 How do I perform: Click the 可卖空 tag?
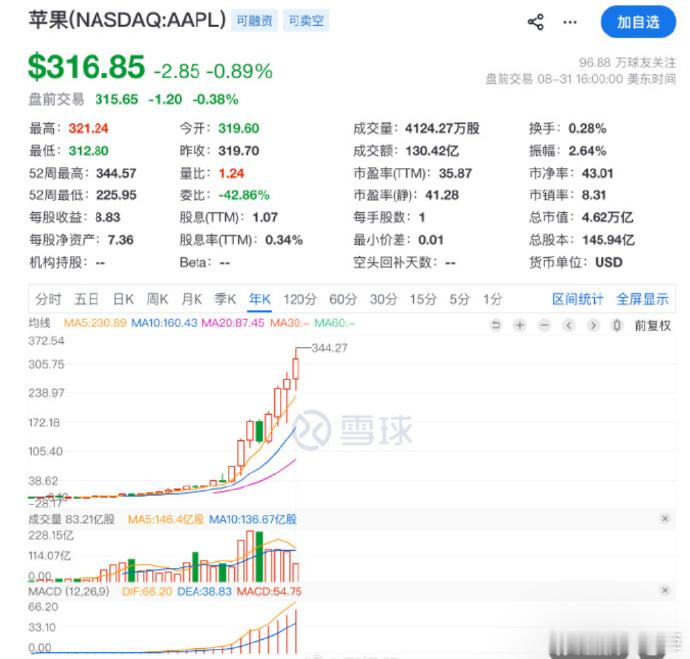[306, 21]
